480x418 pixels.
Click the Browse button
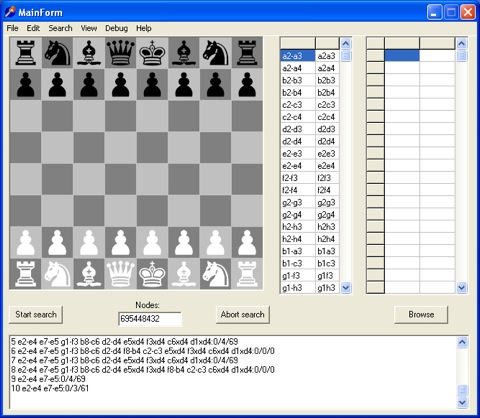pyautogui.click(x=421, y=315)
